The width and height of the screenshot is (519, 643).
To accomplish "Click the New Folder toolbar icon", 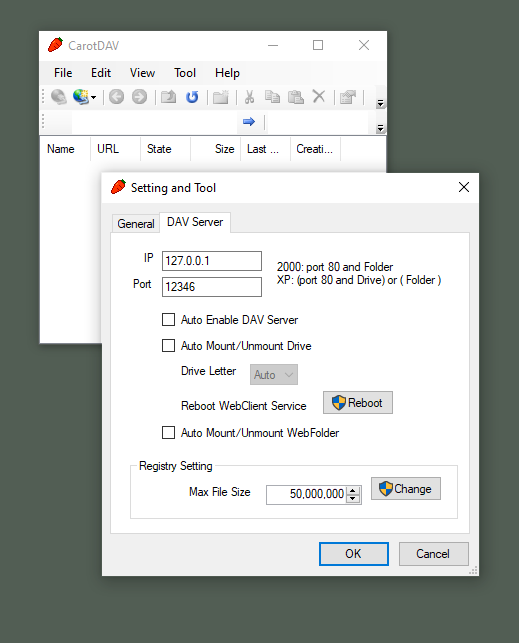I will (x=221, y=97).
